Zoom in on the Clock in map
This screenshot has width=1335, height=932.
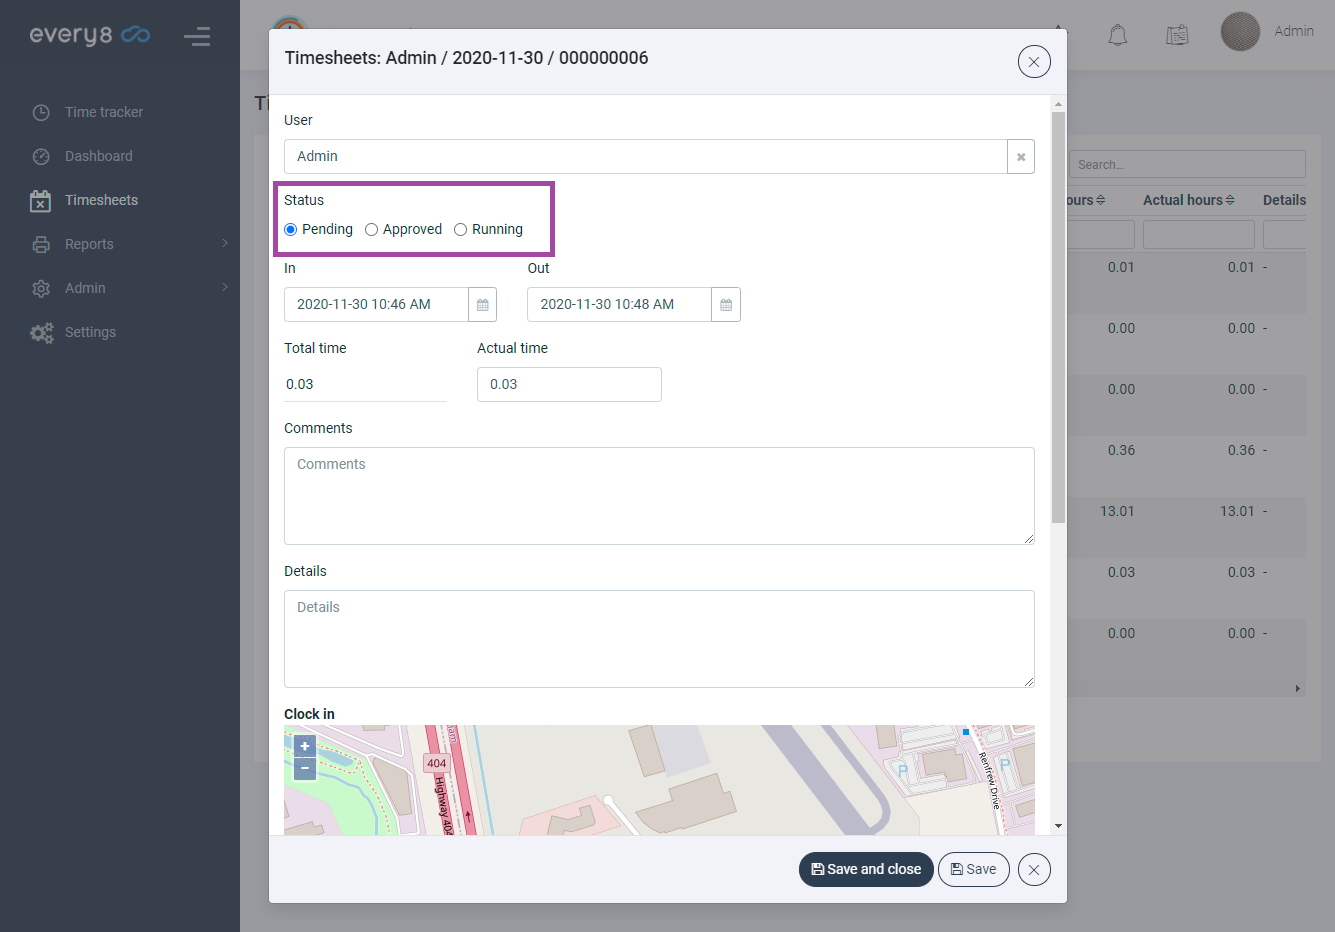305,746
